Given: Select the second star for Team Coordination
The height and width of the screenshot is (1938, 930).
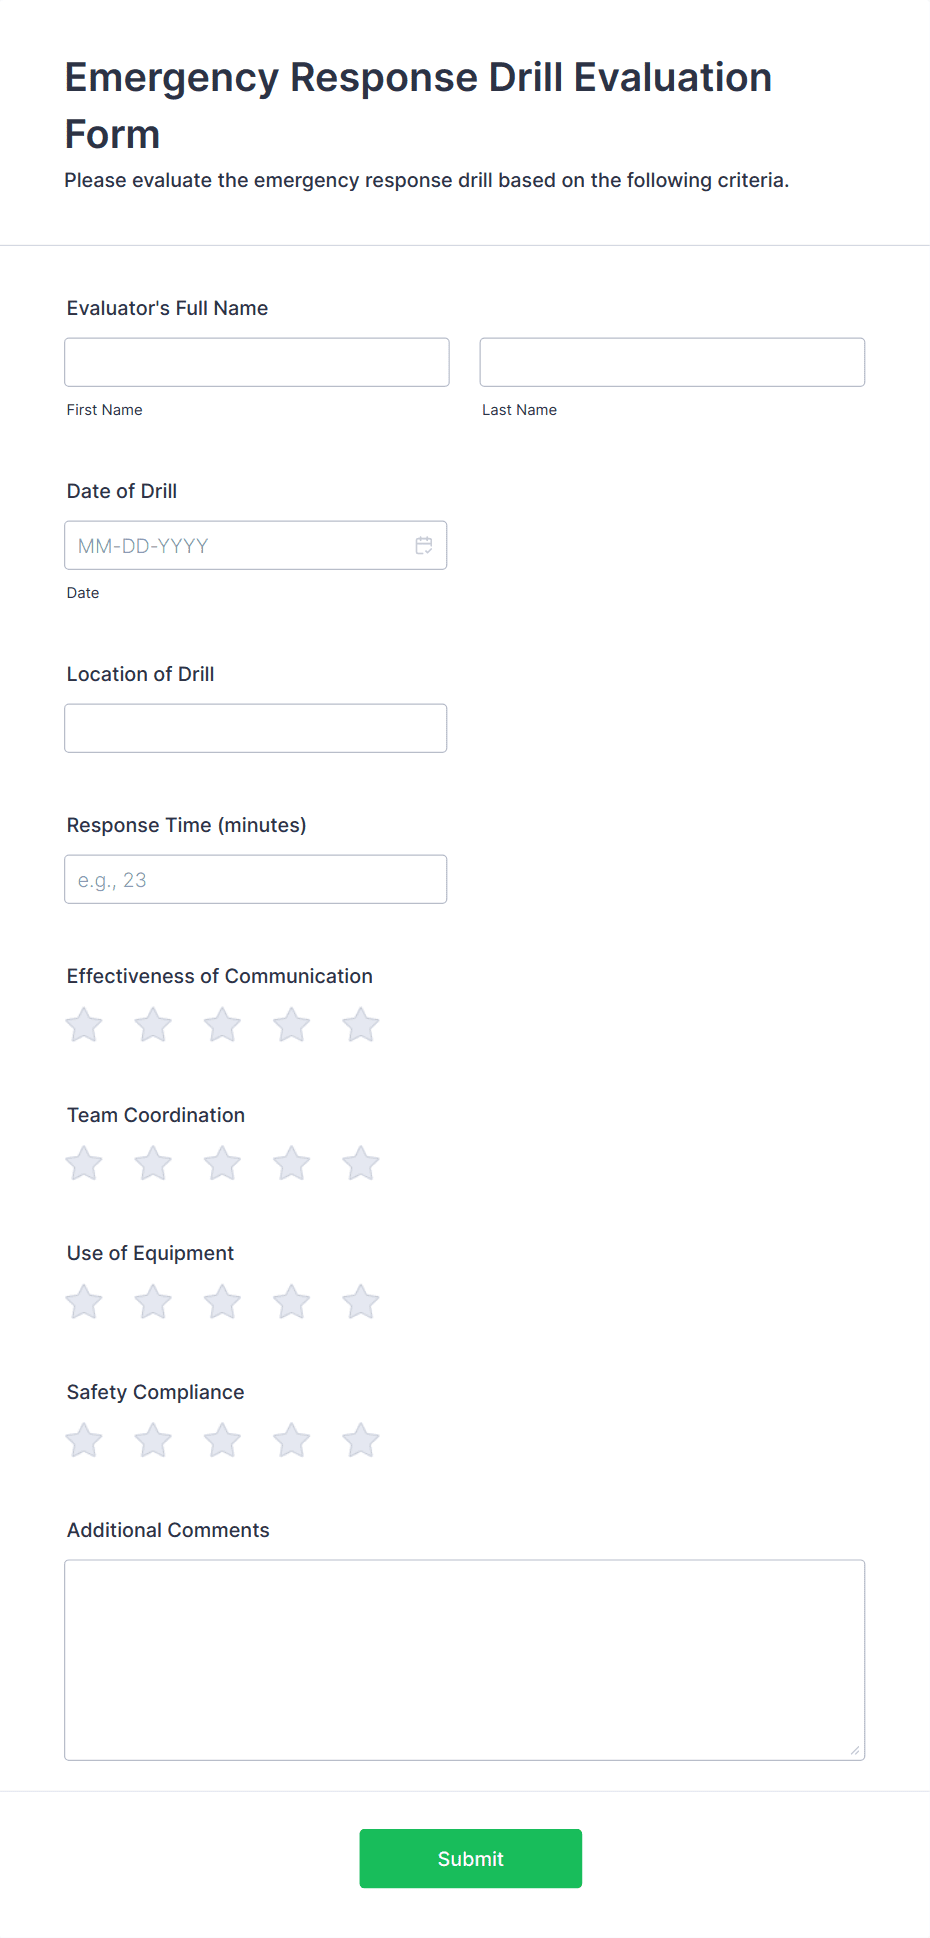Looking at the screenshot, I should click(153, 1163).
